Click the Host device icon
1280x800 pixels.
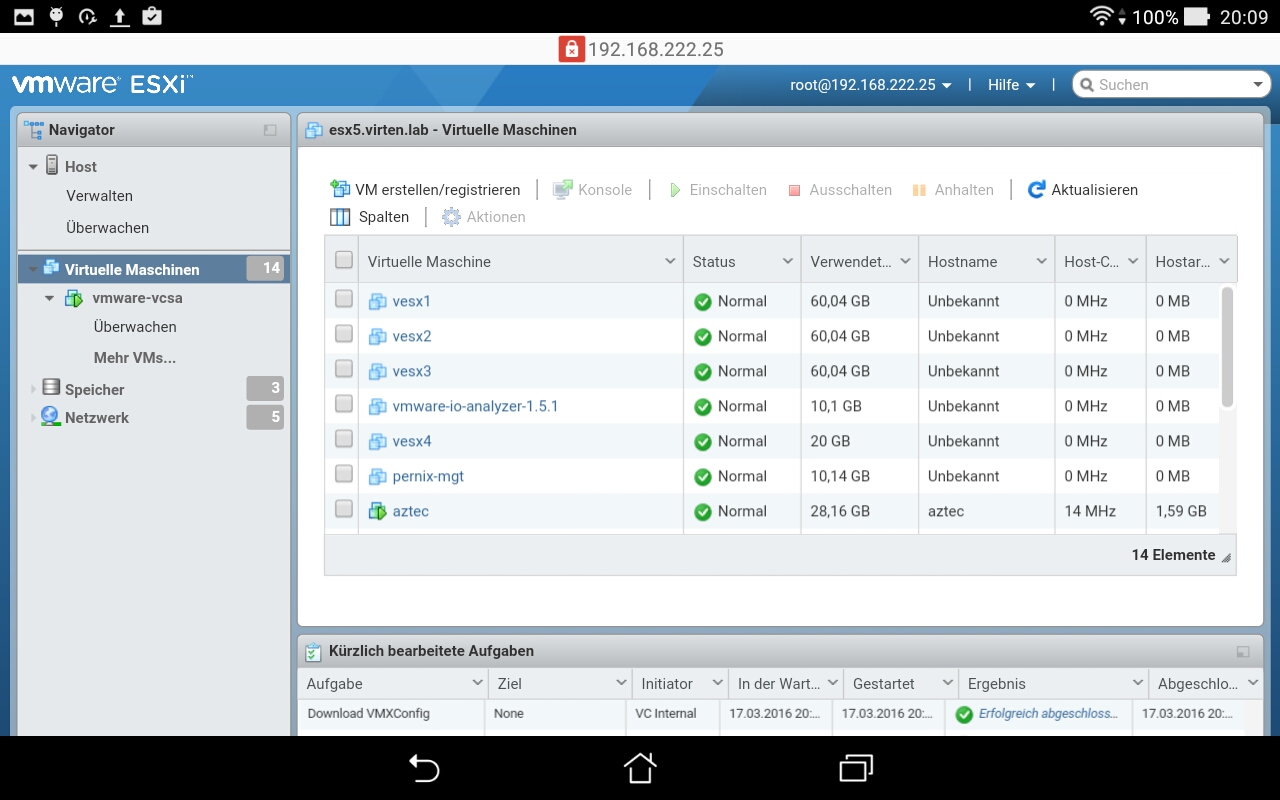pyautogui.click(x=52, y=166)
